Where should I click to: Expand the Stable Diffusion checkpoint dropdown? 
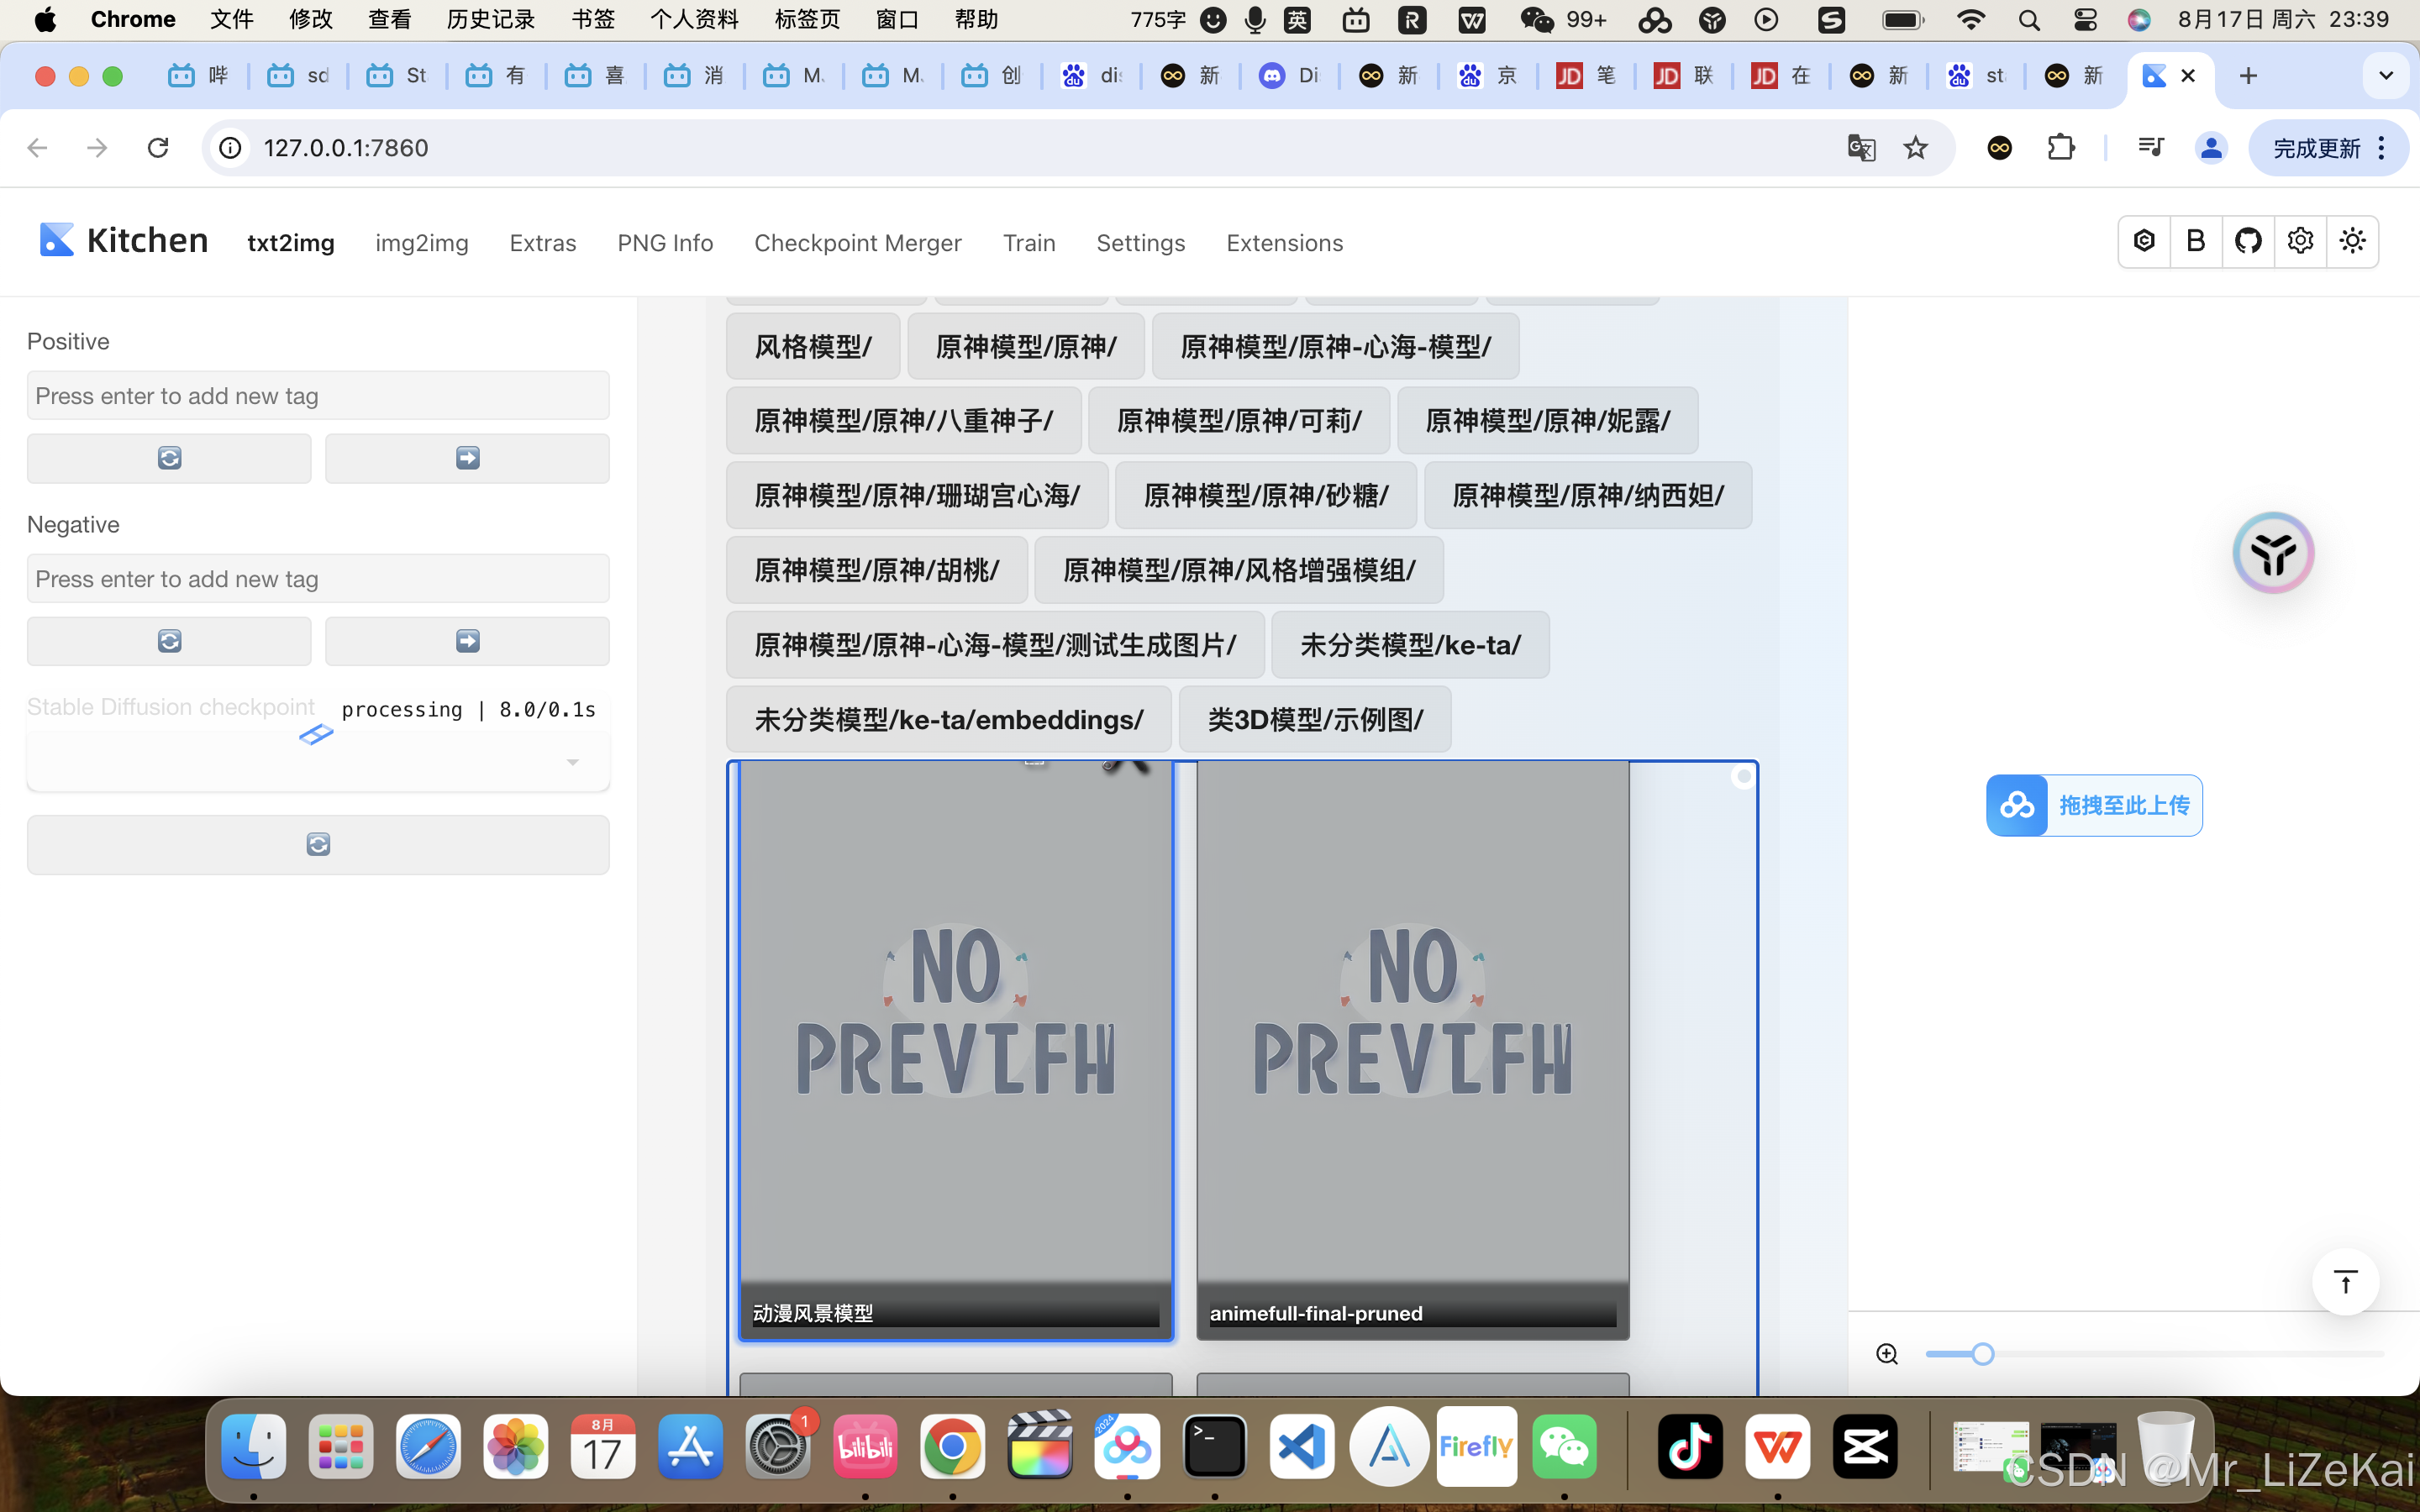(572, 762)
